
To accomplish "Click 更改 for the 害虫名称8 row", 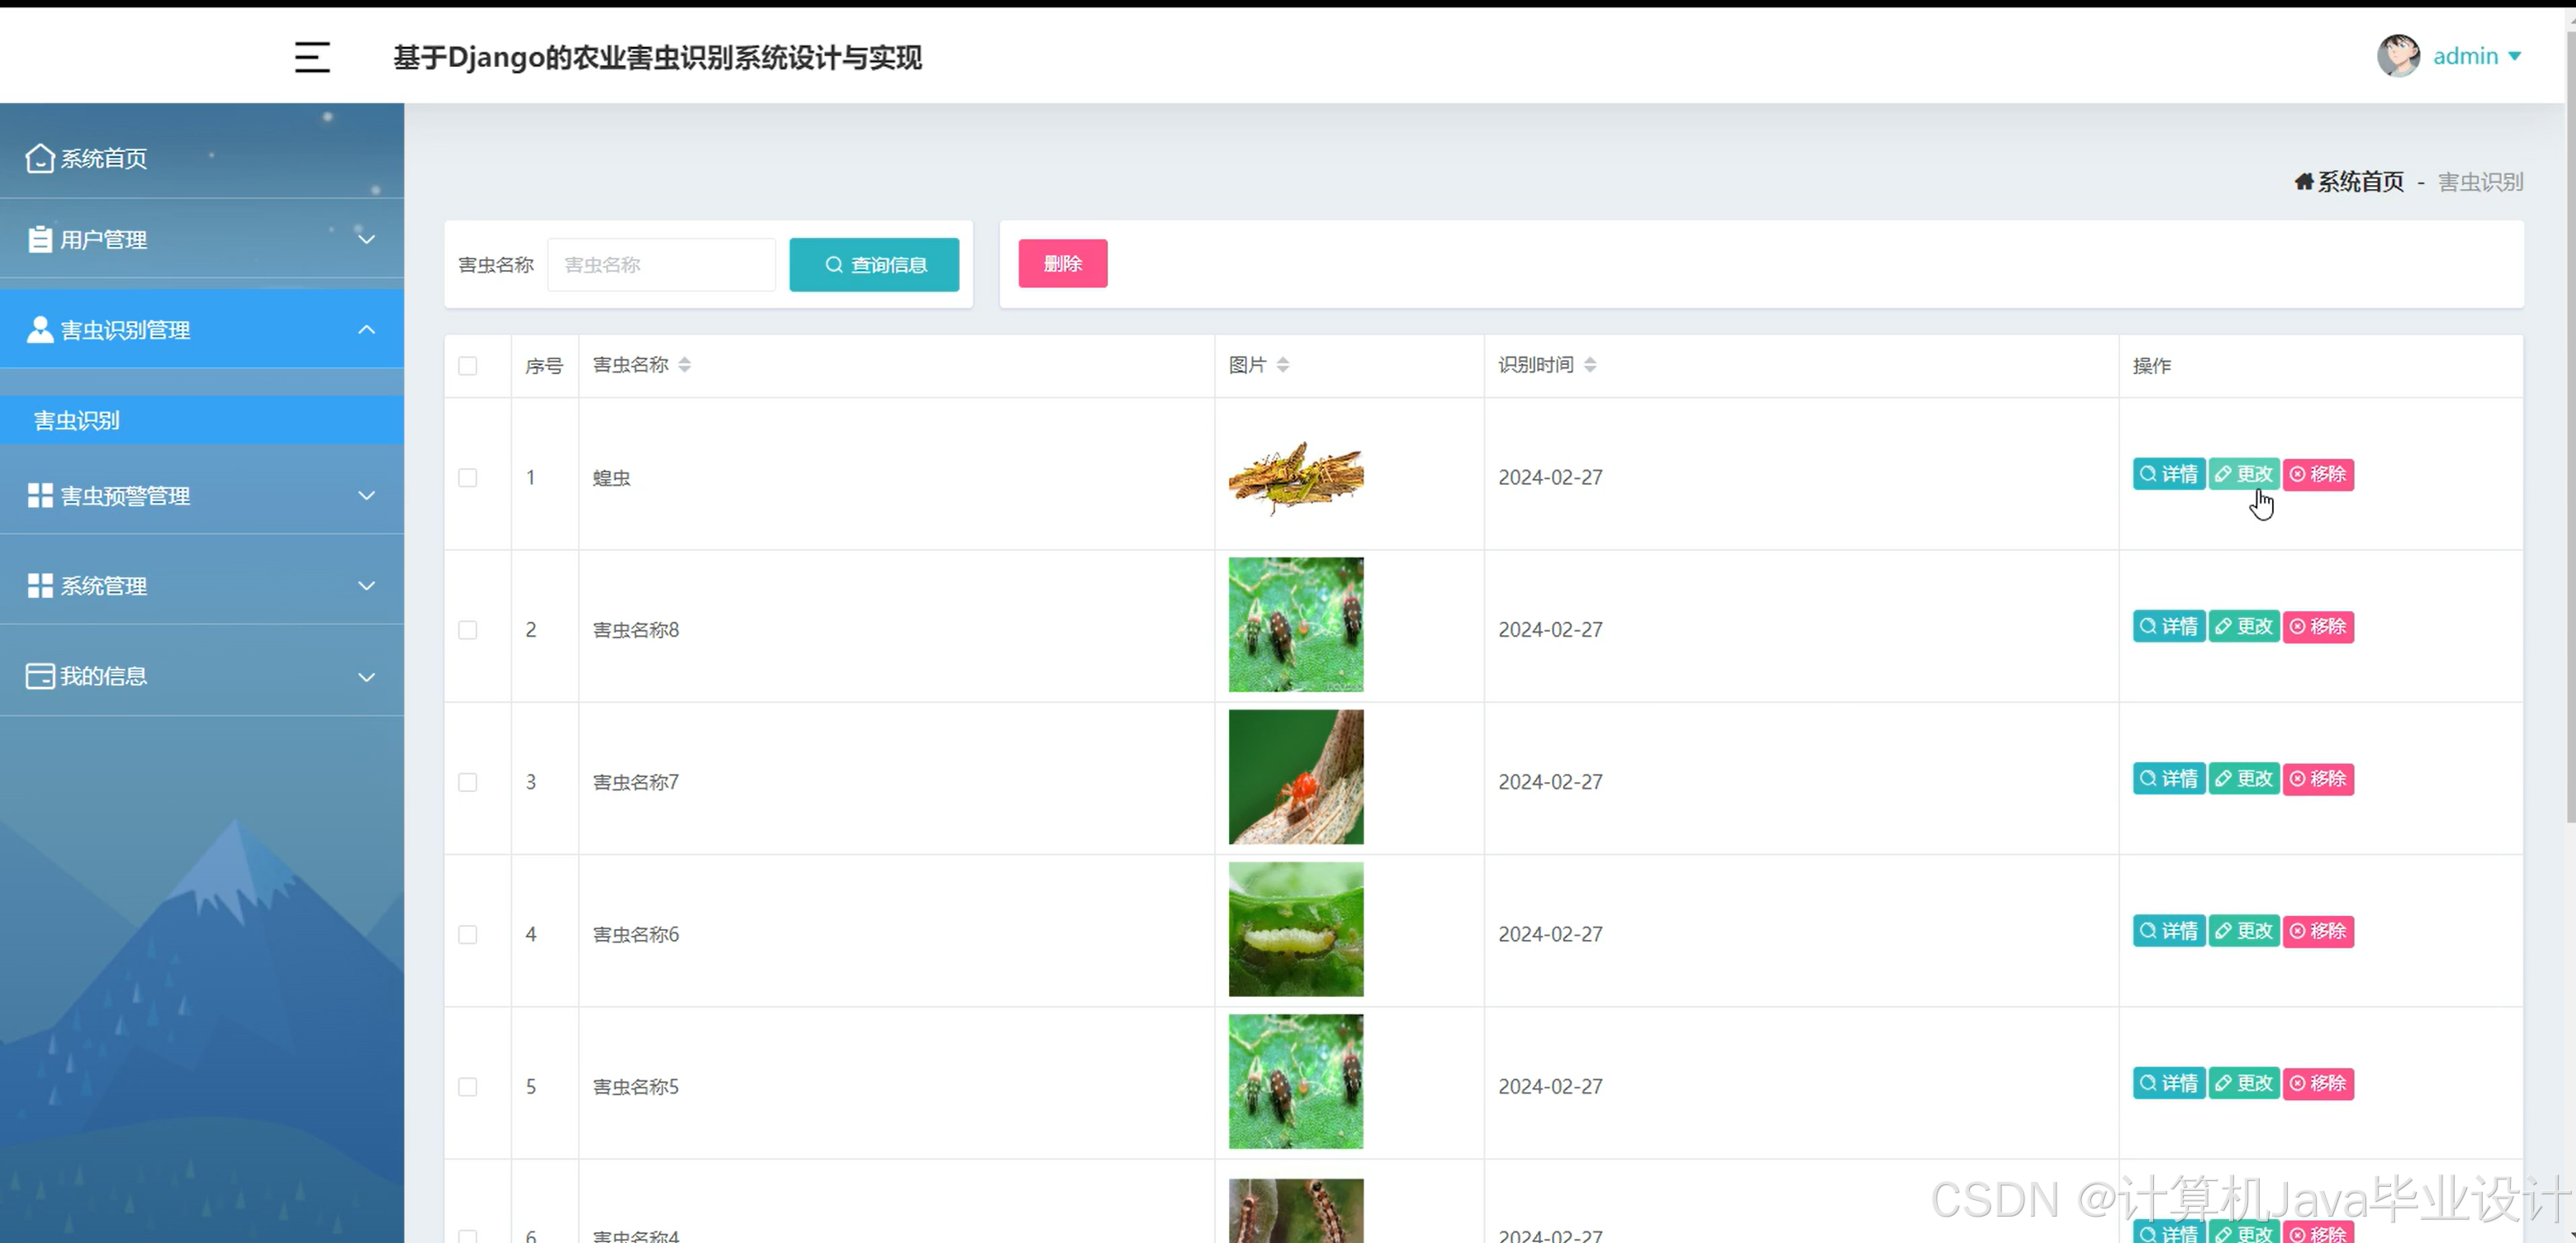I will click(x=2244, y=626).
